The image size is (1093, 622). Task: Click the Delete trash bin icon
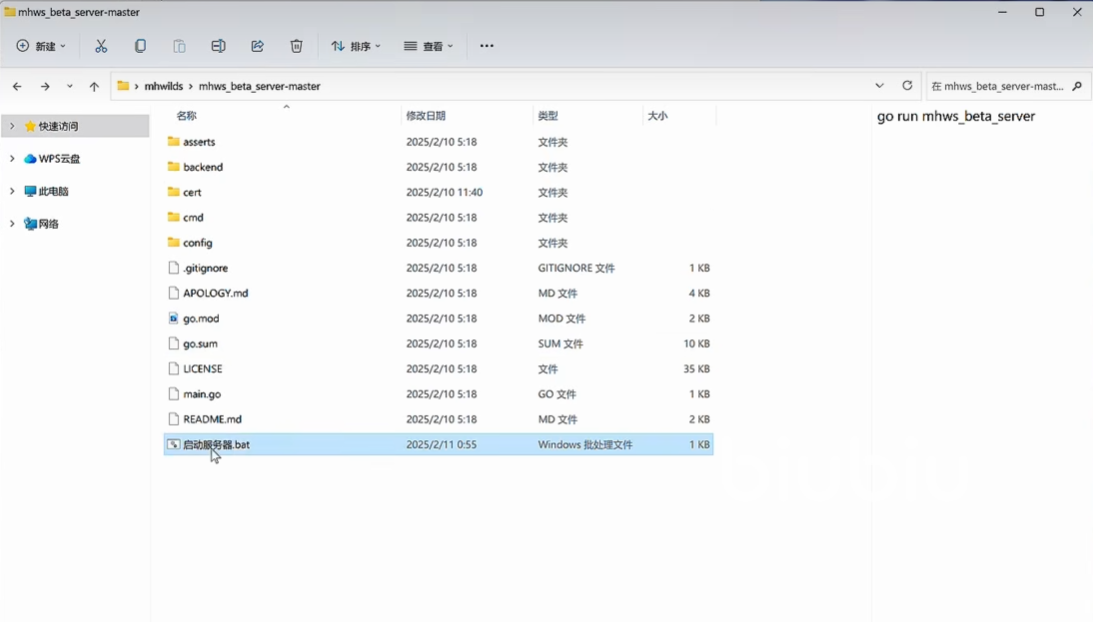tap(296, 46)
